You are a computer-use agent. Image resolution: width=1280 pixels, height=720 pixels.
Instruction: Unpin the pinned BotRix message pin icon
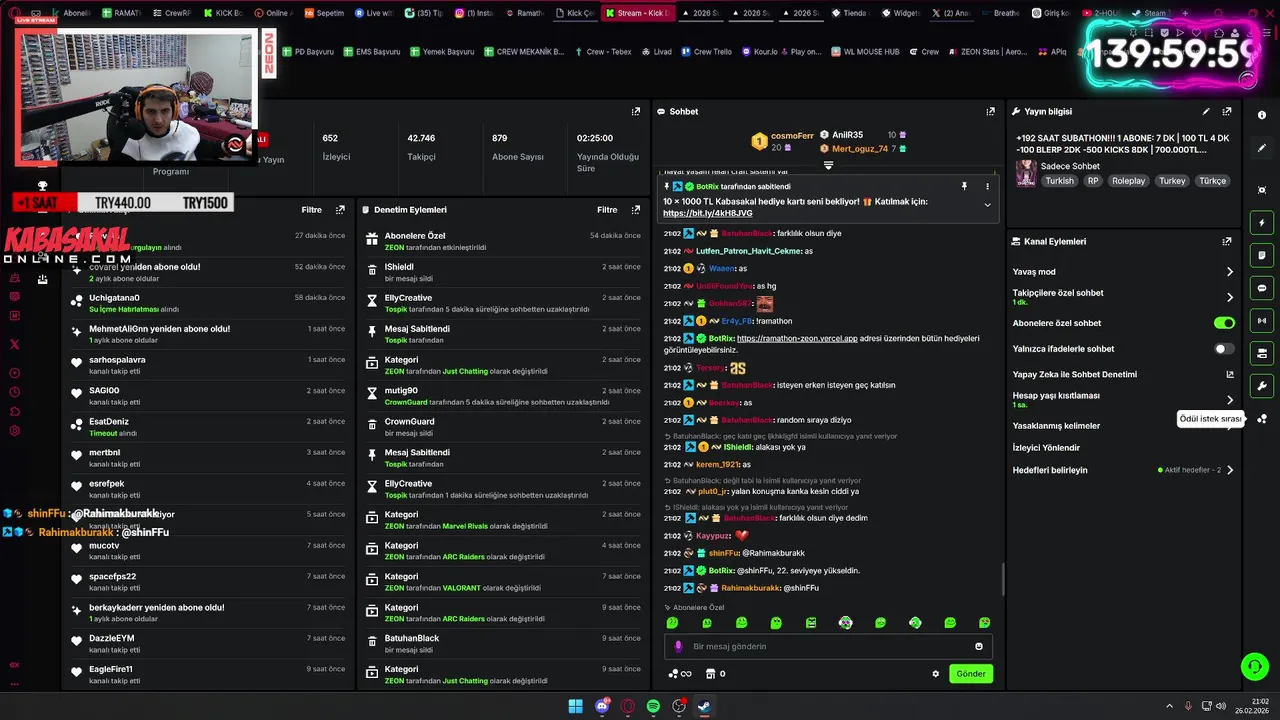[964, 187]
